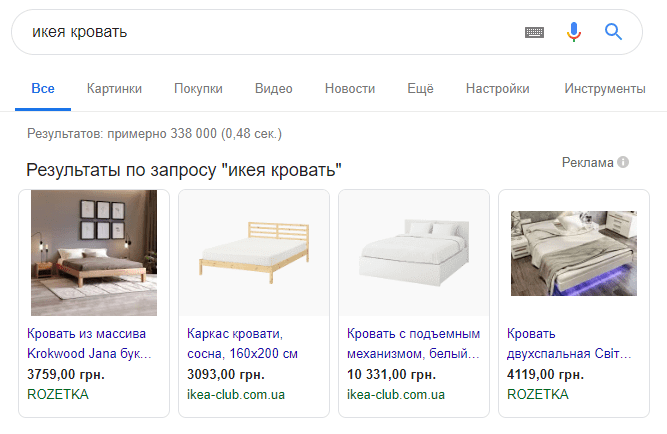Click the Реклама label

click(x=587, y=162)
